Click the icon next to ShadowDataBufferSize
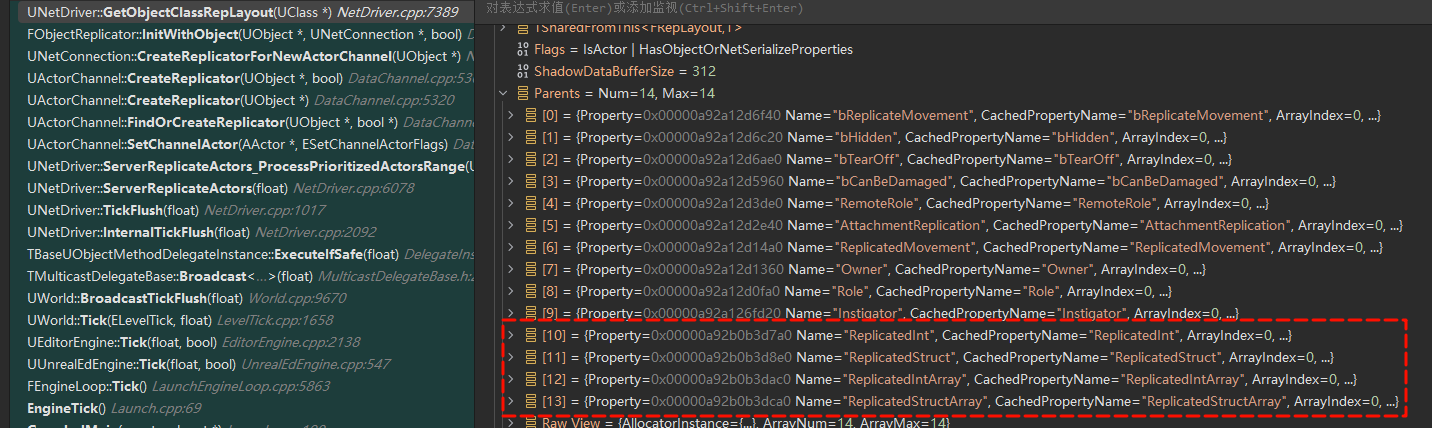The image size is (1432, 428). click(523, 72)
